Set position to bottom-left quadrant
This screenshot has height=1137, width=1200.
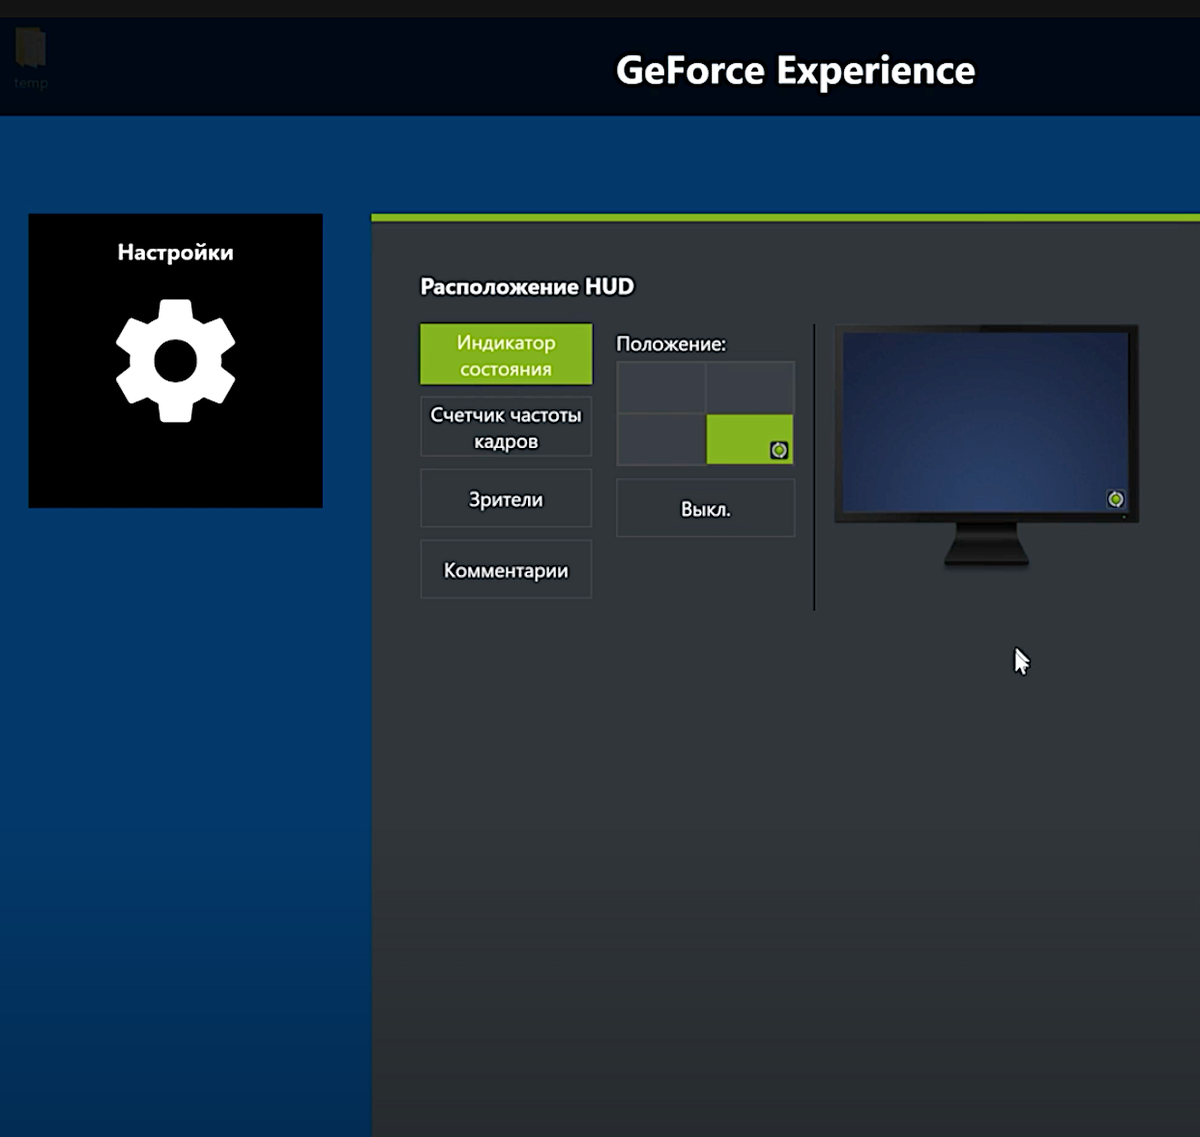point(661,440)
